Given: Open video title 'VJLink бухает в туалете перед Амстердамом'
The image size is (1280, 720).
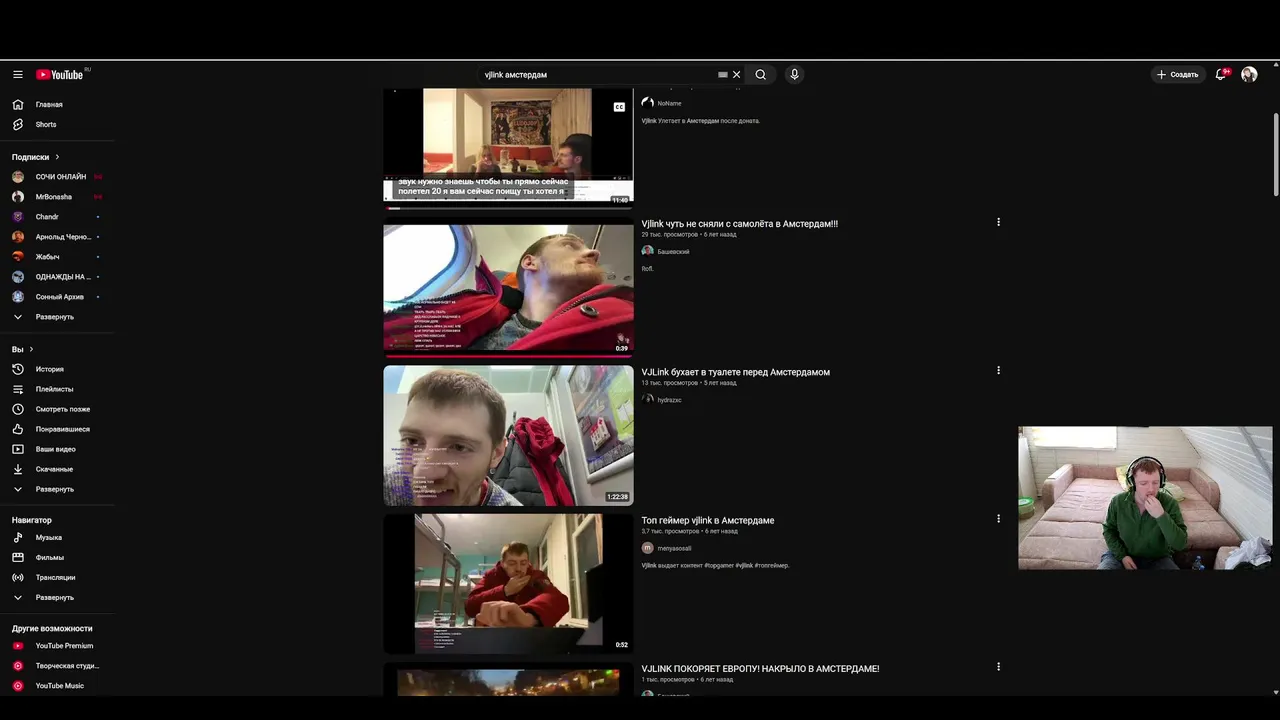Looking at the screenshot, I should pyautogui.click(x=736, y=372).
